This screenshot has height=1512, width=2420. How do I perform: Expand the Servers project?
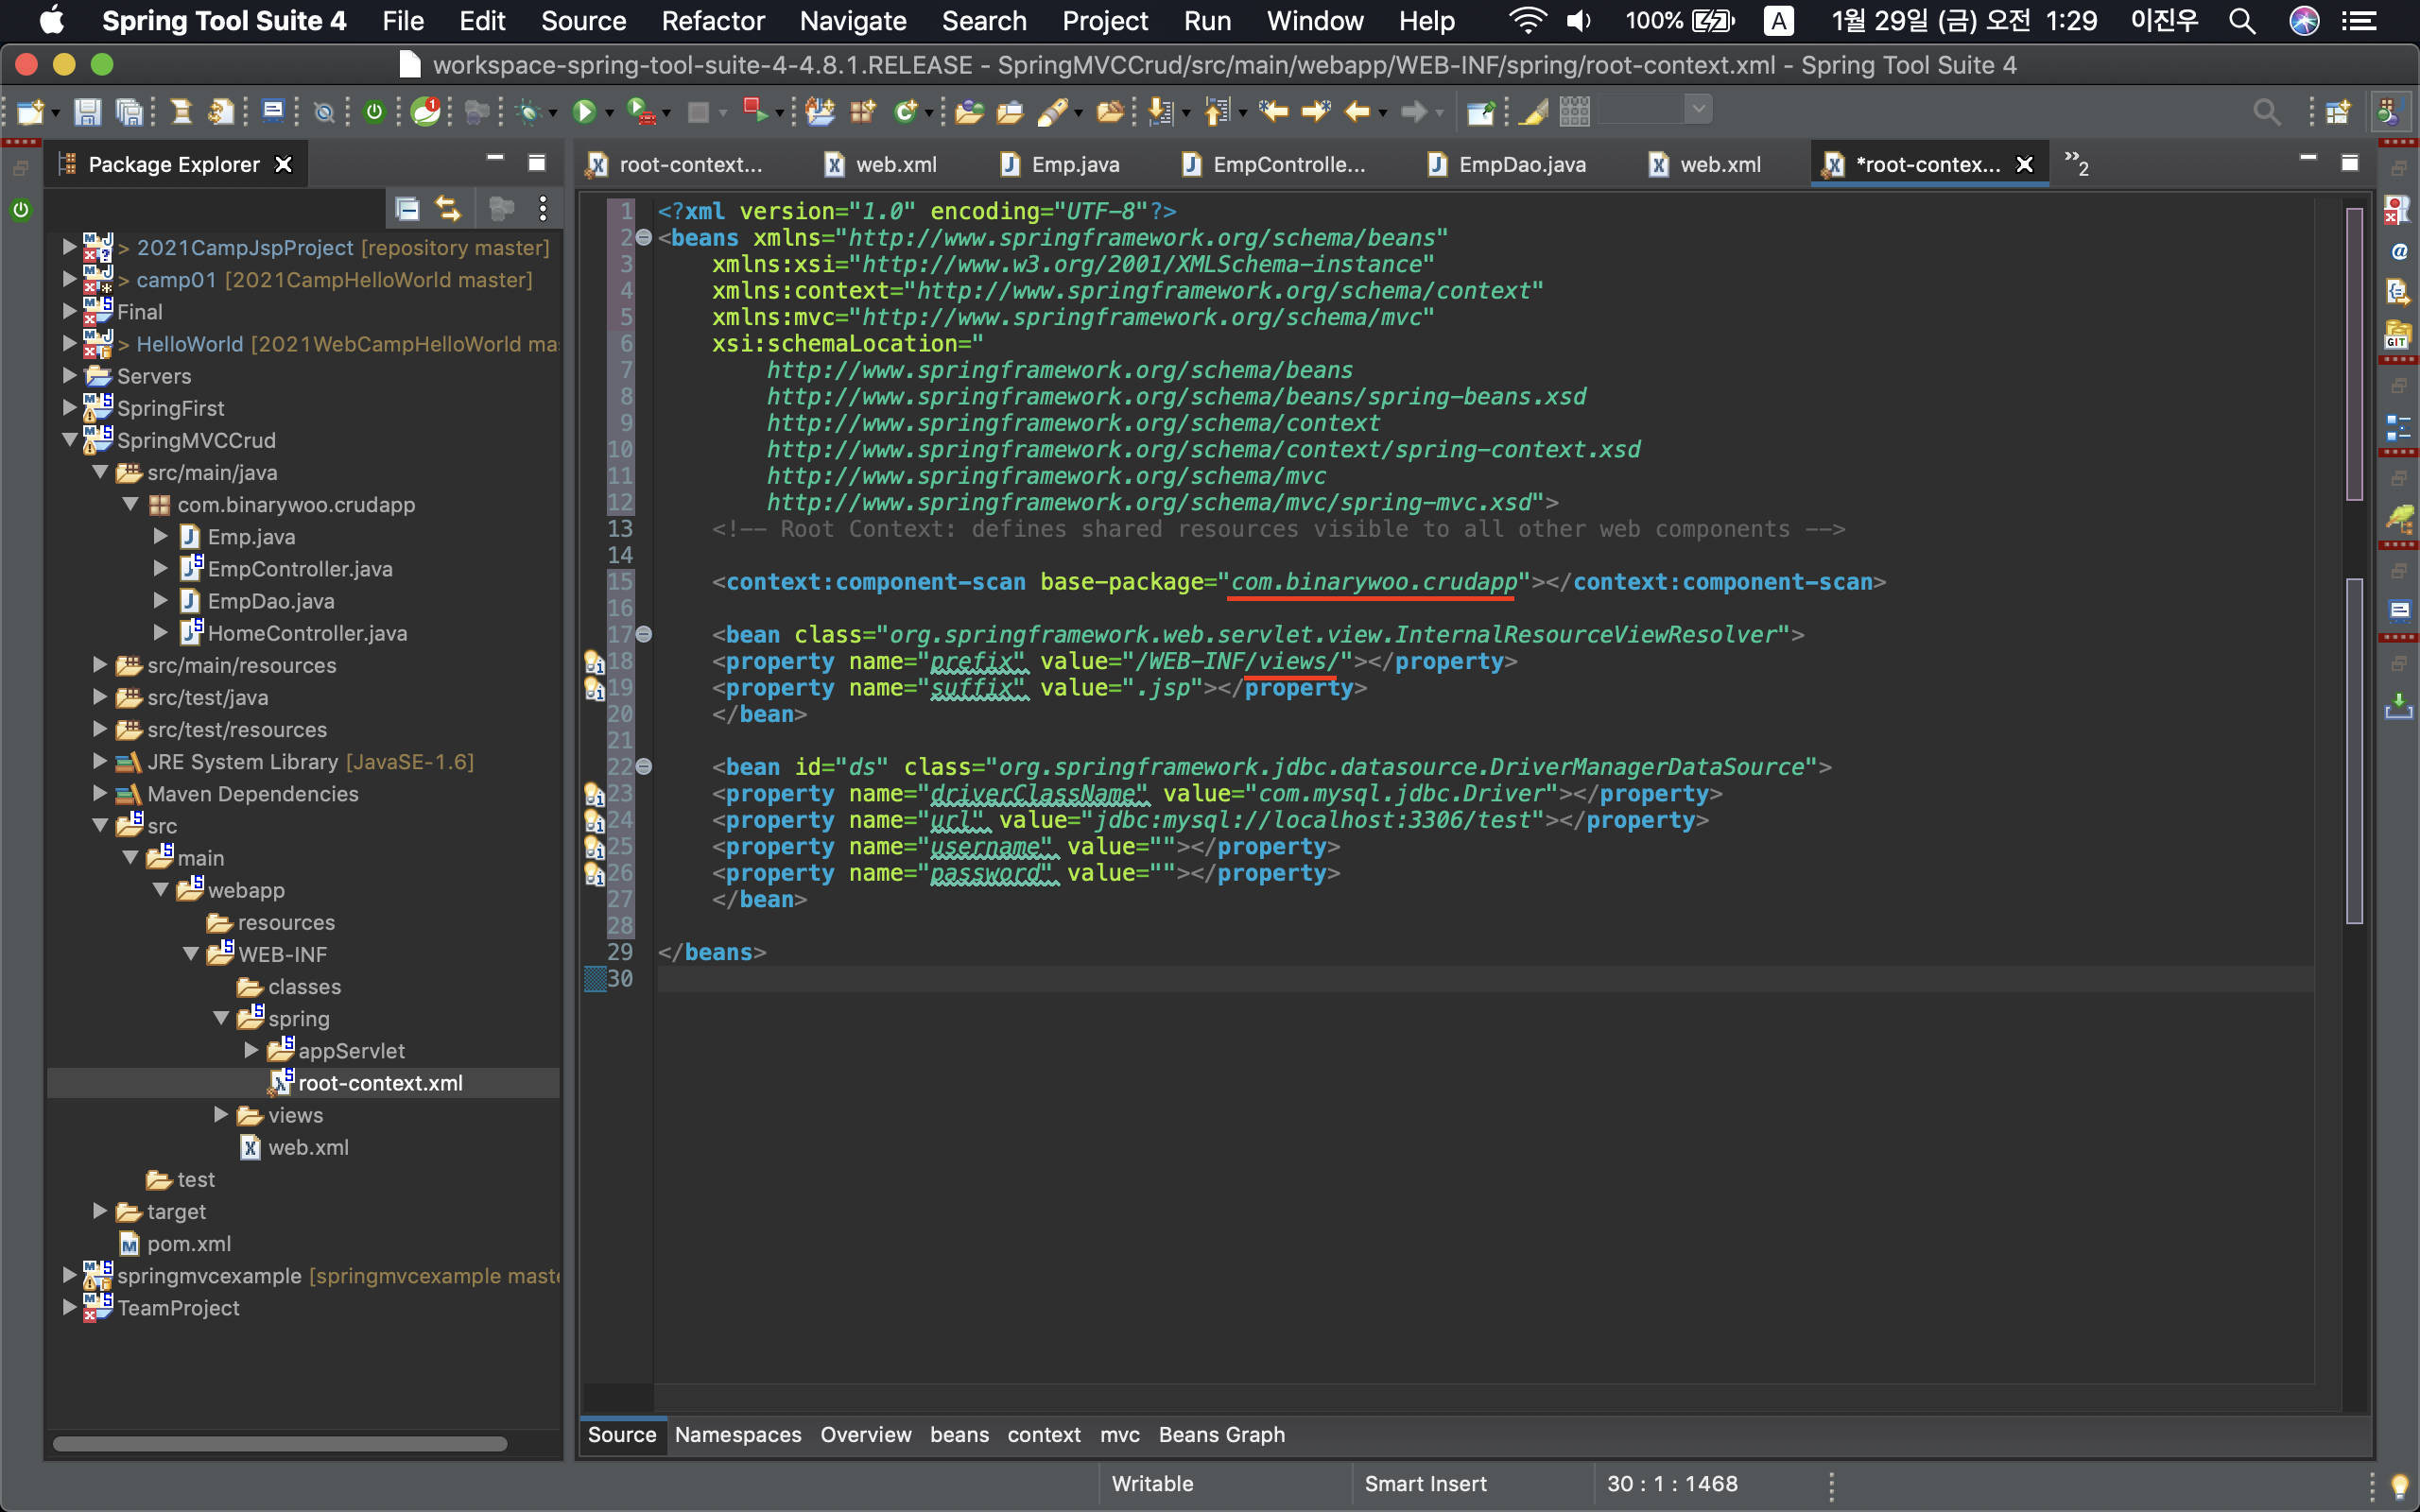(x=69, y=376)
